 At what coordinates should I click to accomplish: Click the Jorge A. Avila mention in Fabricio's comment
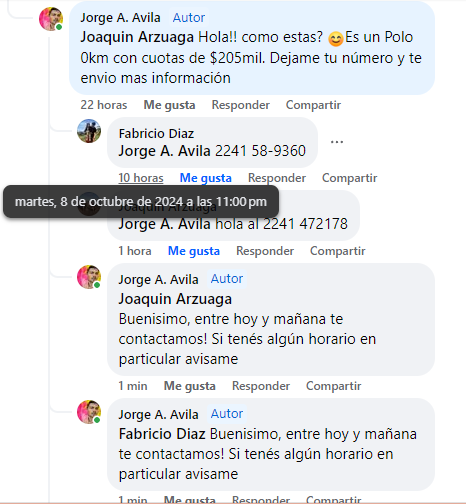click(x=165, y=151)
